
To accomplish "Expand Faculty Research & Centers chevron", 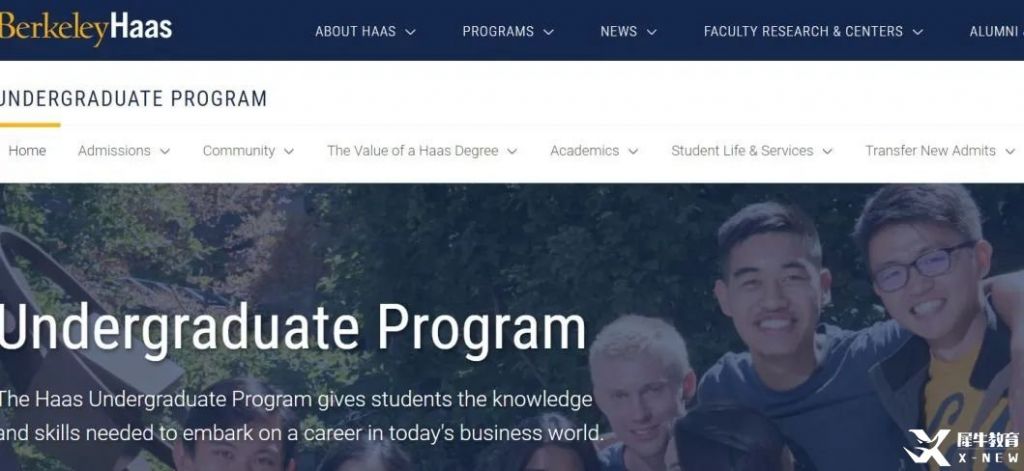I will pos(918,32).
